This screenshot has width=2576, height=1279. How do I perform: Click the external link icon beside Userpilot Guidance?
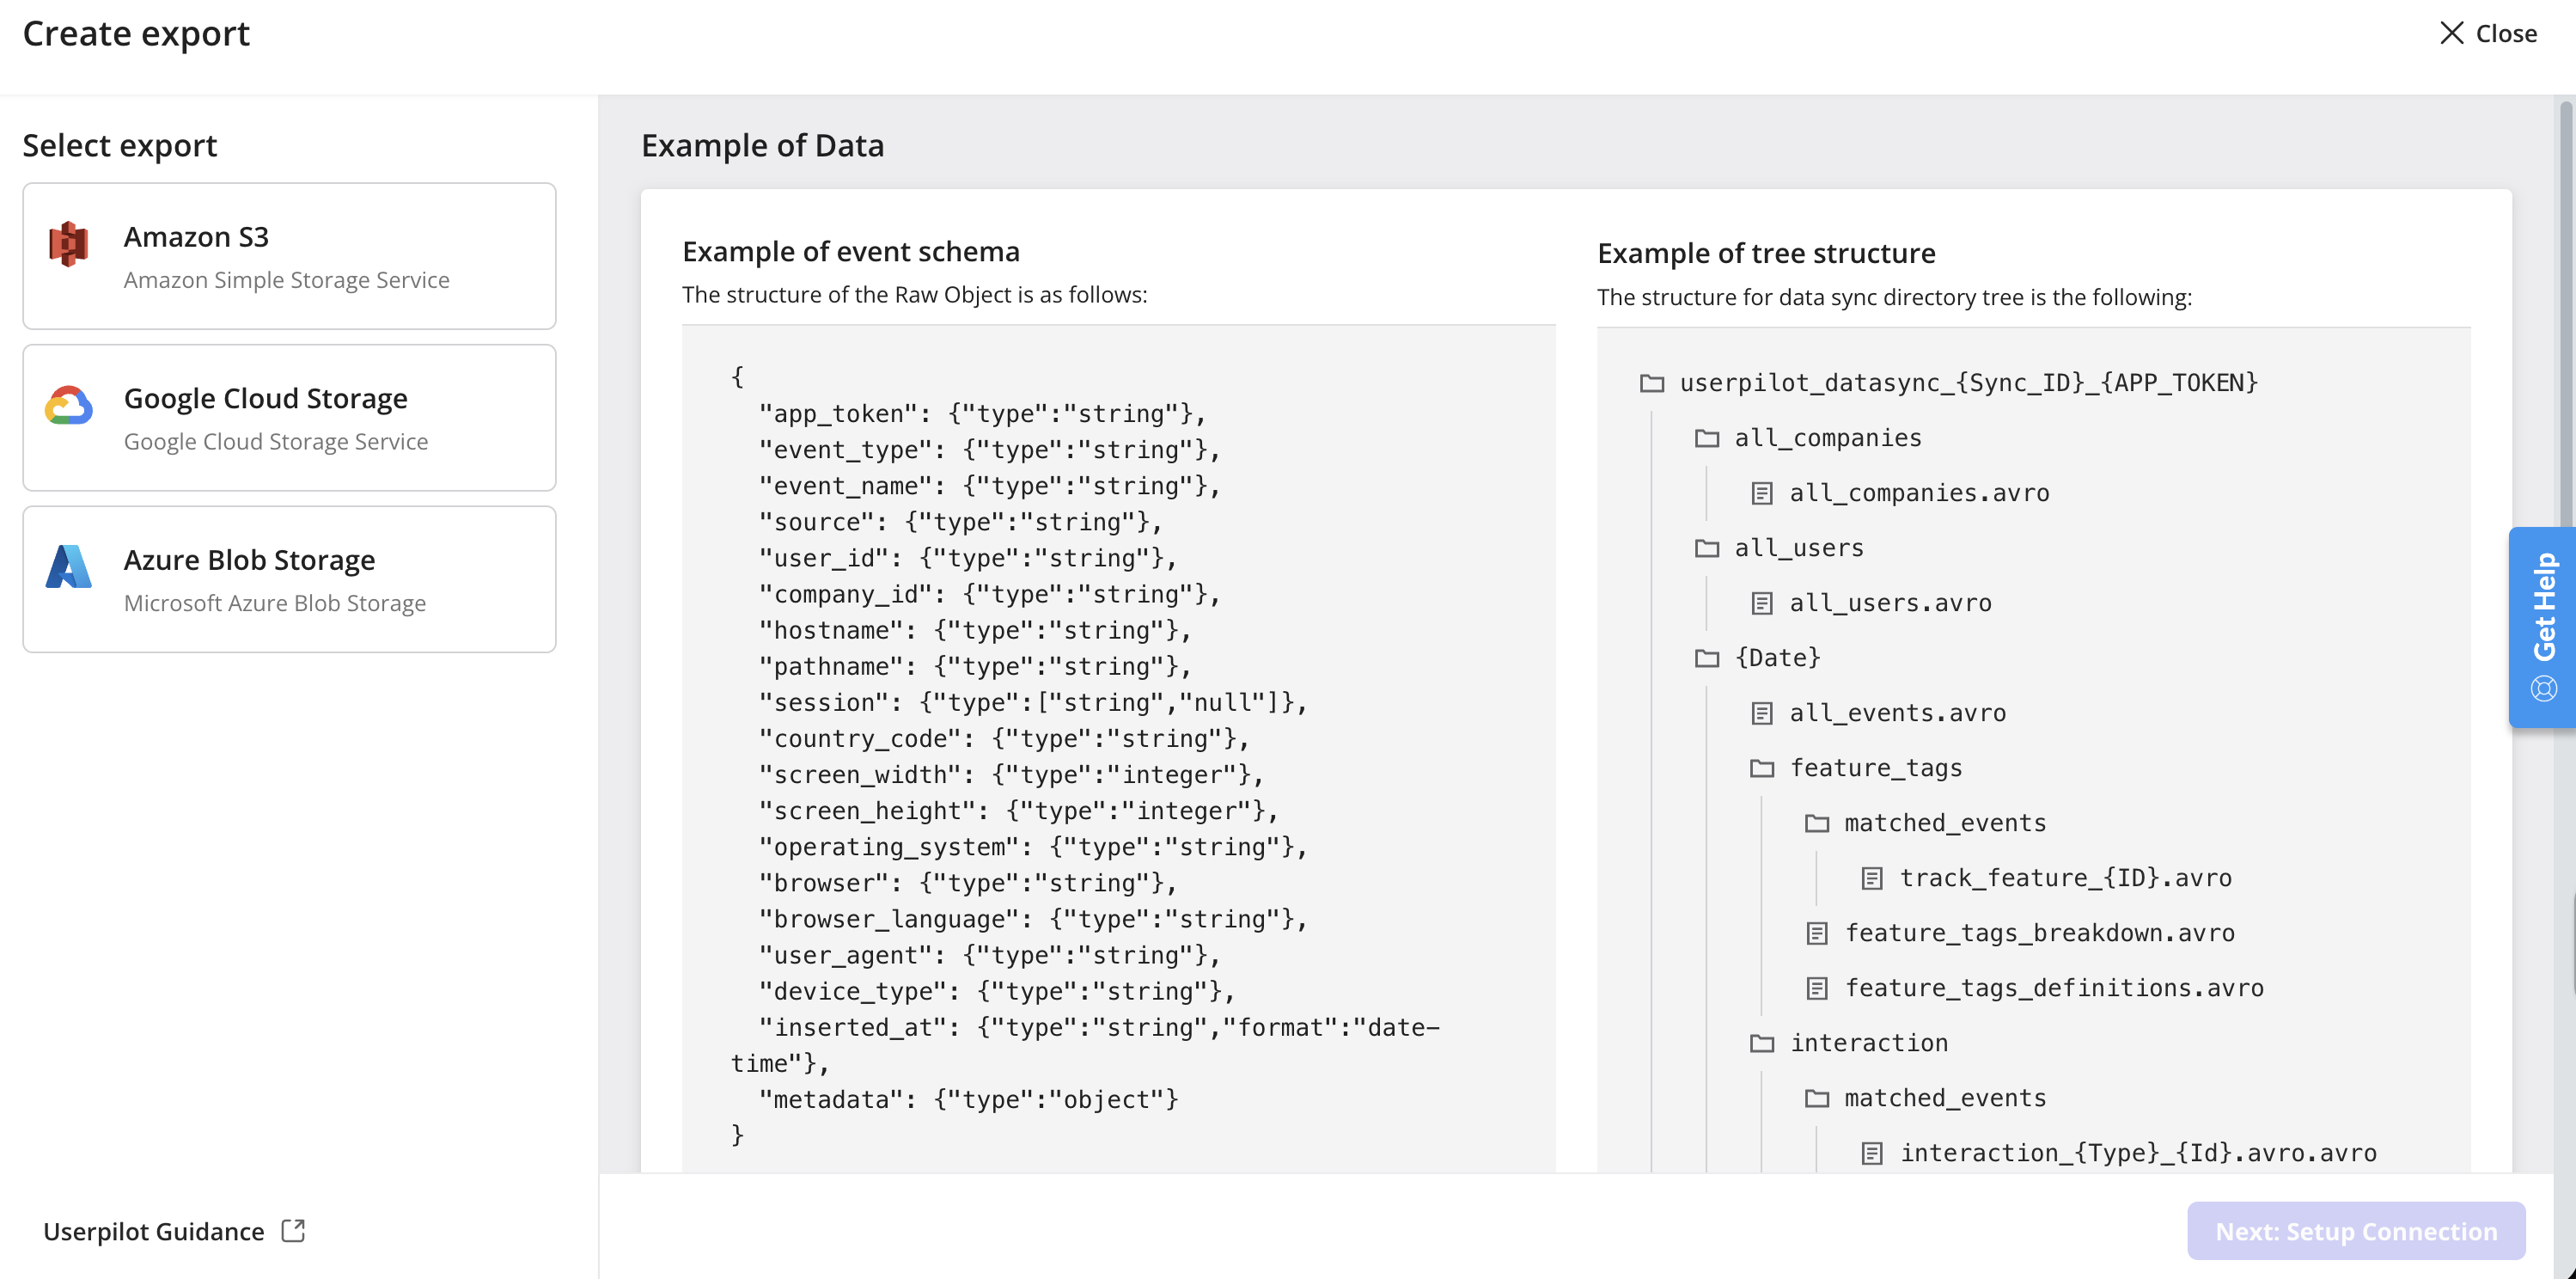click(293, 1230)
